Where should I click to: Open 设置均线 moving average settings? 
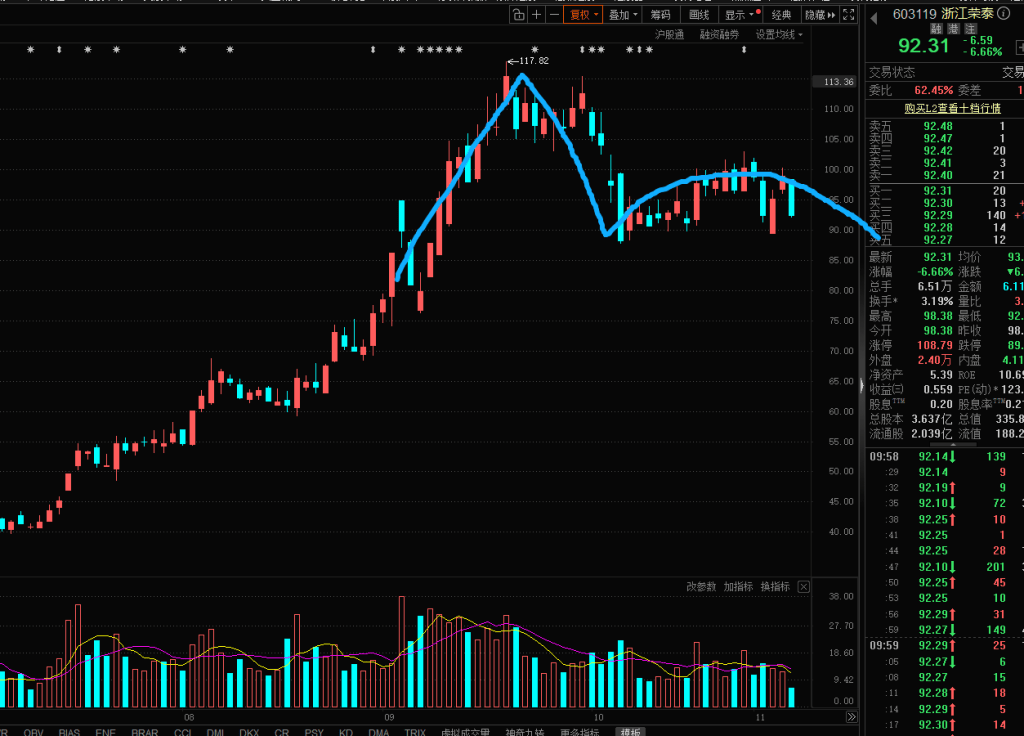click(779, 35)
